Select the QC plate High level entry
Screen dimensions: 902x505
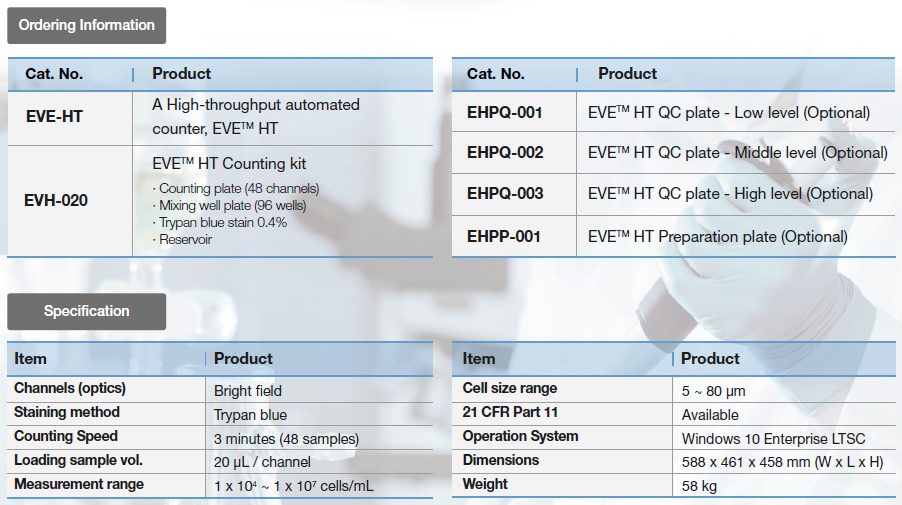[x=730, y=194]
